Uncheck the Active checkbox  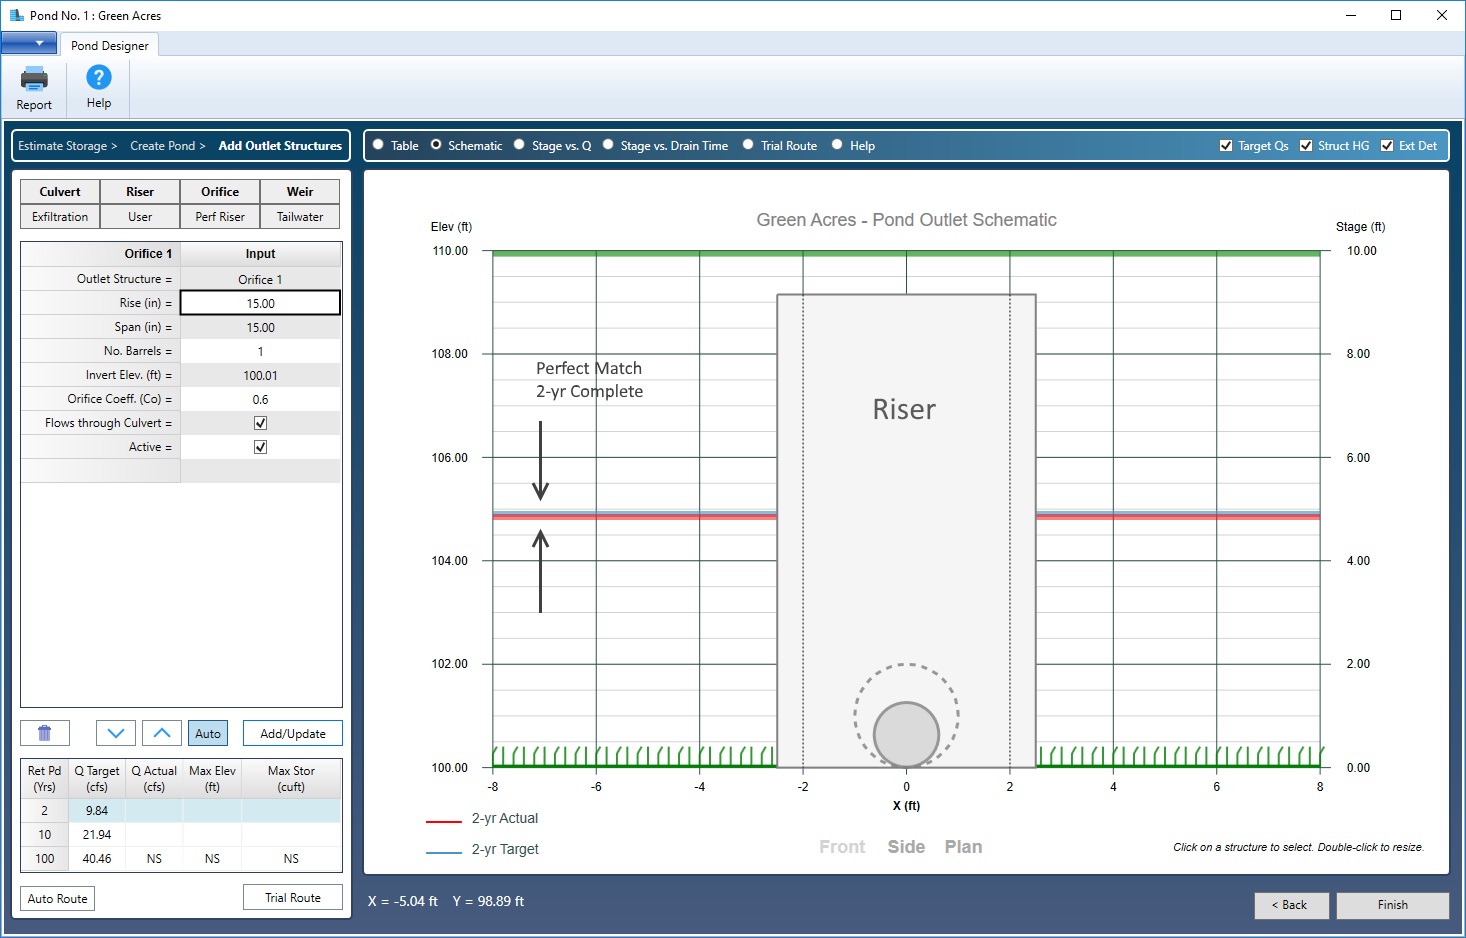point(261,447)
